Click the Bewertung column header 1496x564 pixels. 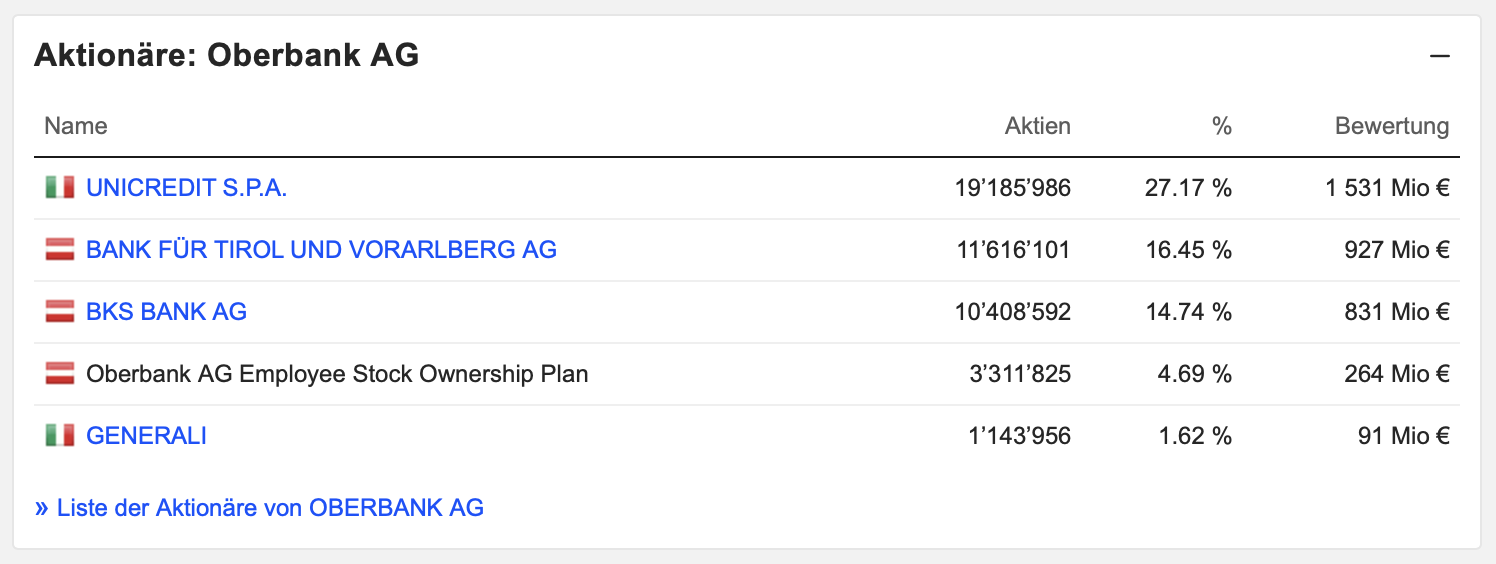(x=1391, y=126)
